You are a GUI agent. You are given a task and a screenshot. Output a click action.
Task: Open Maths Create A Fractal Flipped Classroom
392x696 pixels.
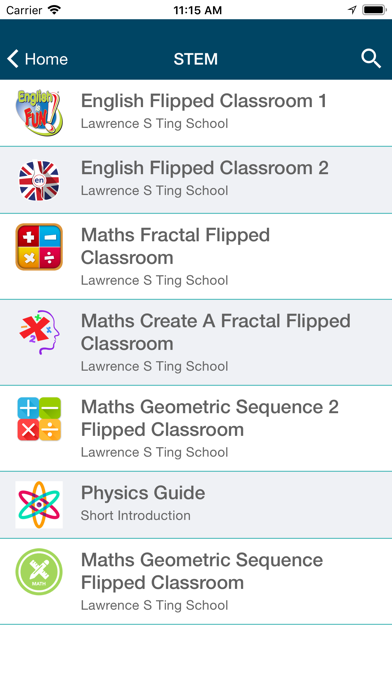pos(196,342)
